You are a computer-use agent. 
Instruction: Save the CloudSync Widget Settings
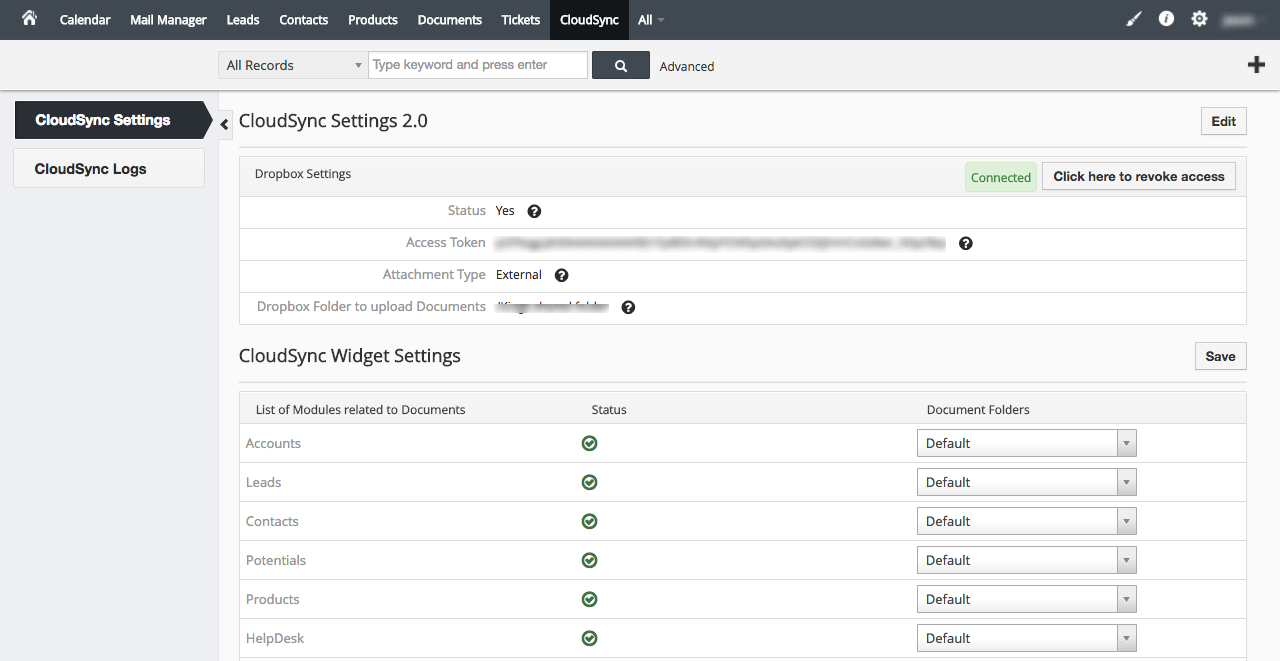(x=1221, y=356)
